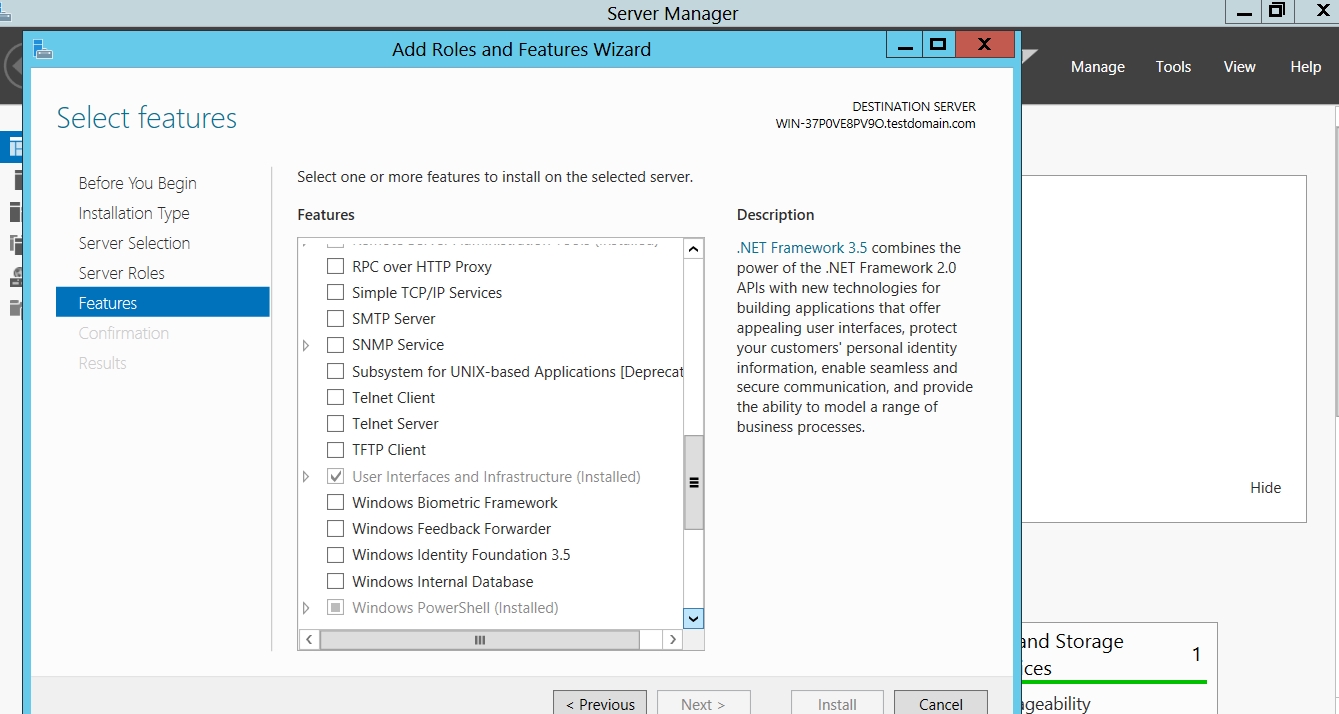Go to the Server Roles wizard step
1339x714 pixels.
[121, 273]
